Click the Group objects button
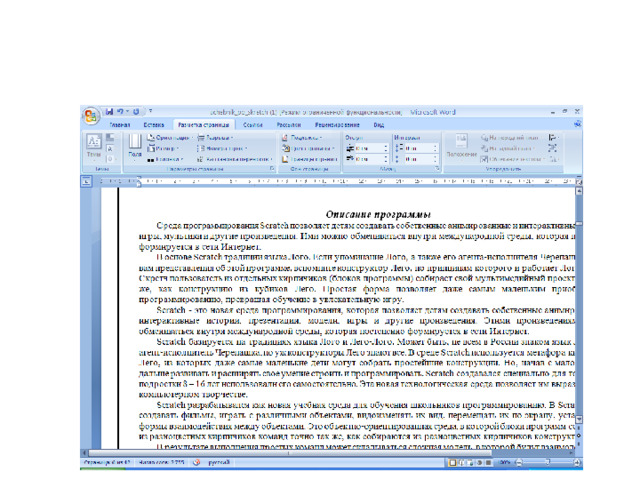640x480 pixels. pyautogui.click(x=553, y=149)
